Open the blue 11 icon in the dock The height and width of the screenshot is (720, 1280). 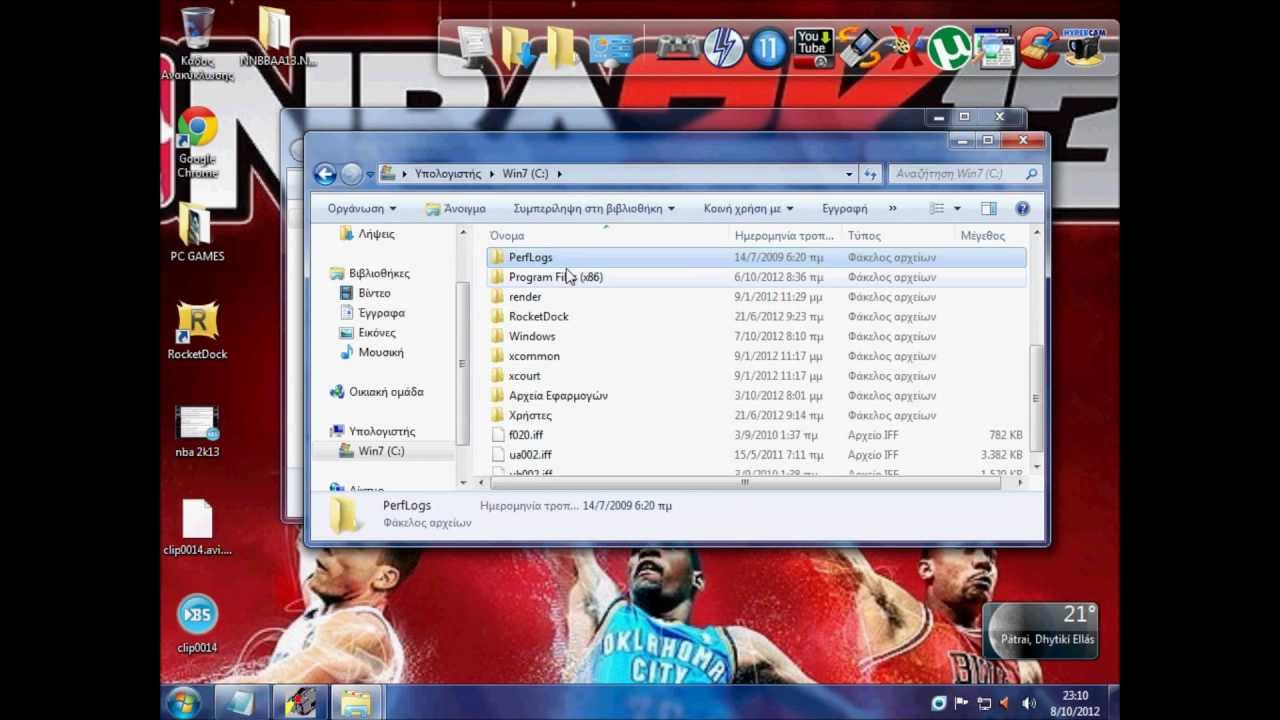point(768,48)
